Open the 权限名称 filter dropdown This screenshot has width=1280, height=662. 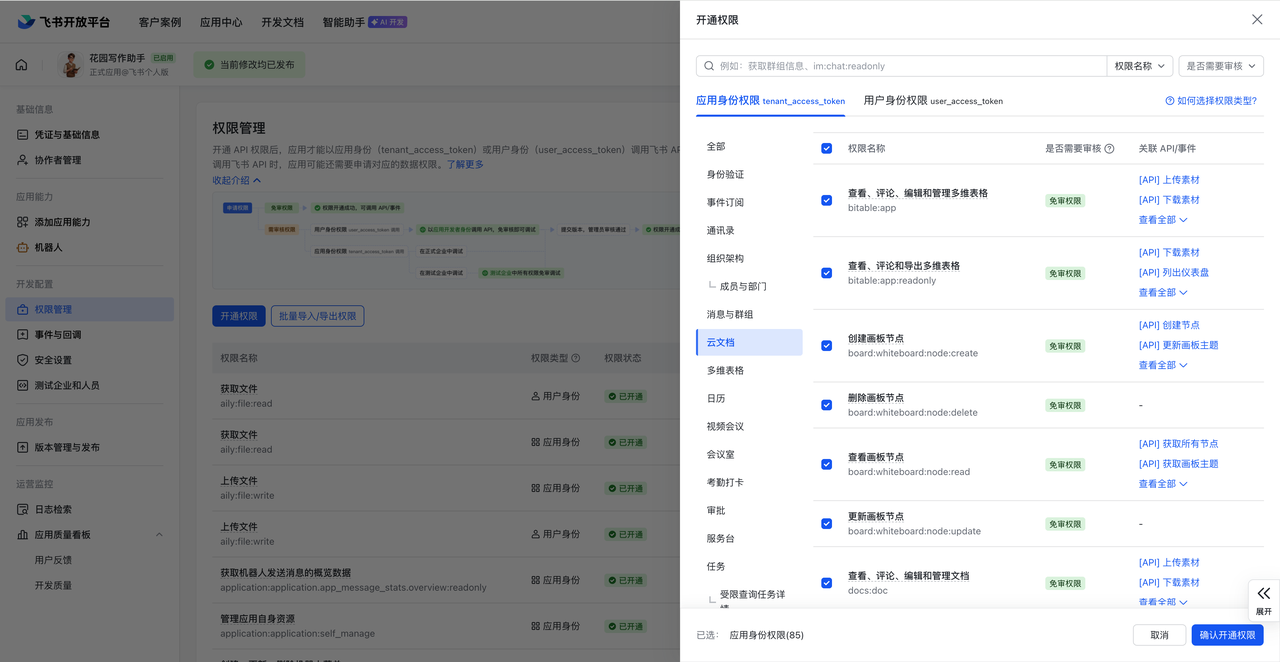[x=1141, y=64]
